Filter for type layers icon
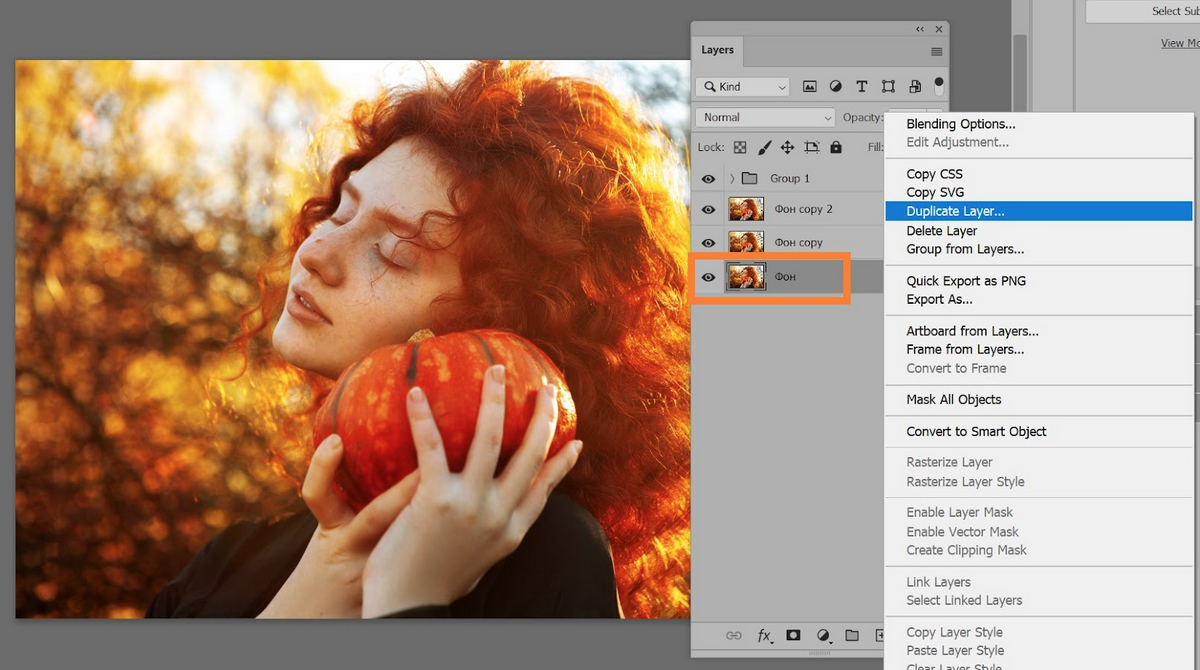1200x670 pixels. click(862, 87)
